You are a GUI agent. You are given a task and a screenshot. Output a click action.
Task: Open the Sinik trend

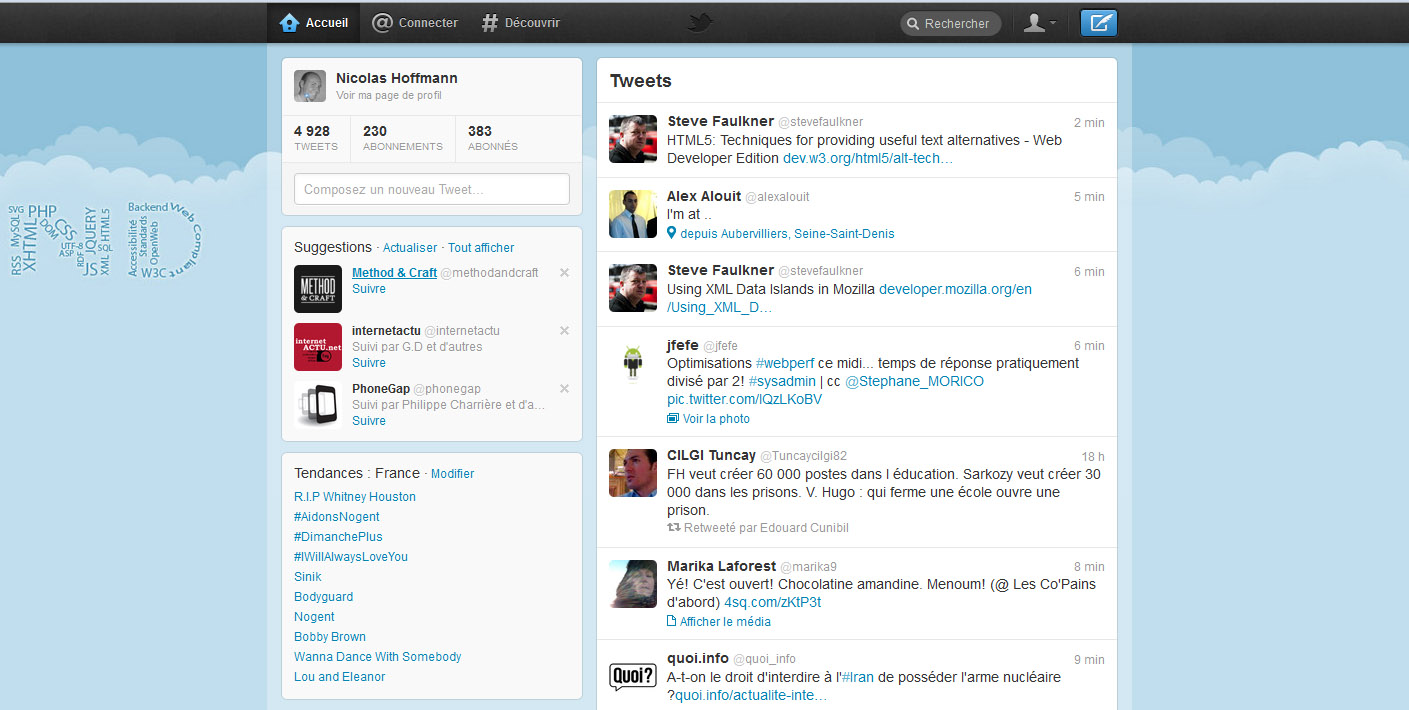[x=308, y=577]
